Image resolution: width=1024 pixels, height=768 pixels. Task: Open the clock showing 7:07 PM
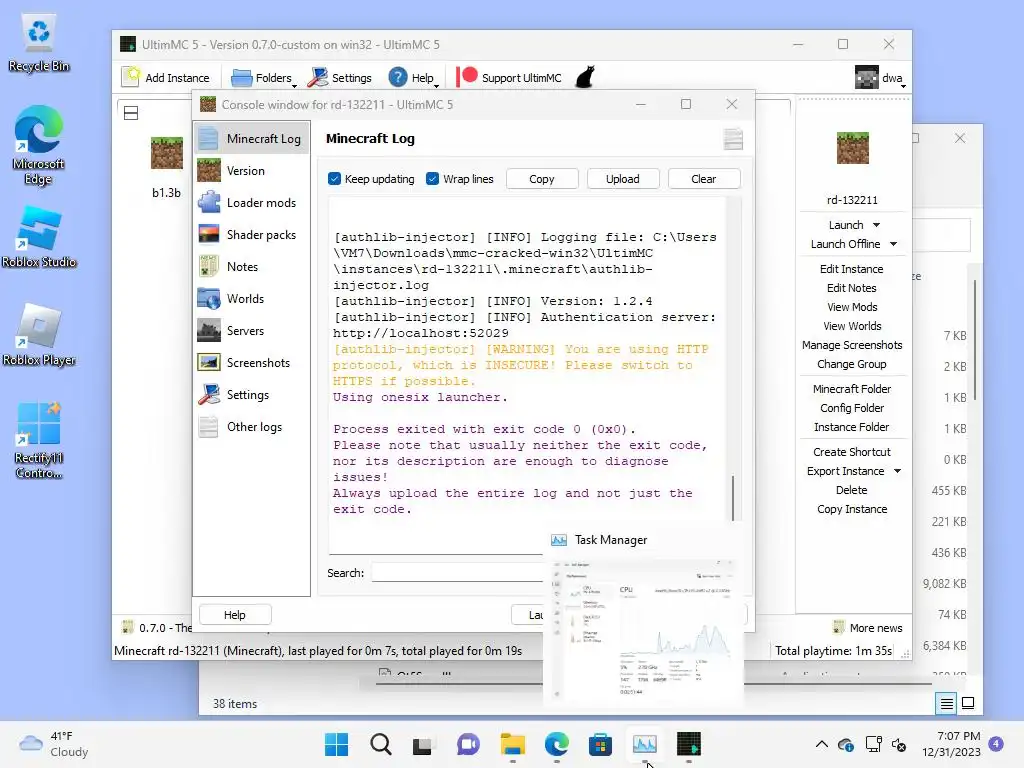tap(951, 744)
